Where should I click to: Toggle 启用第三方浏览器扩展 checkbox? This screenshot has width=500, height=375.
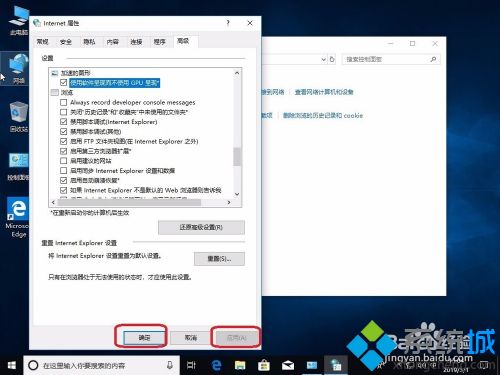point(64,151)
